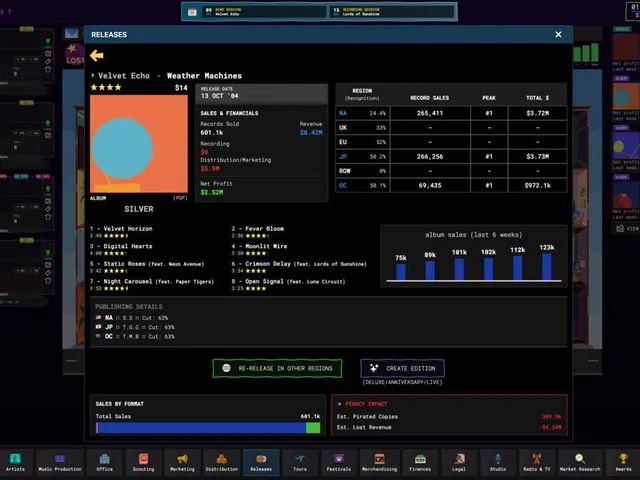Click 265,411 record sales cell
Viewport: 640px width, 480px height.
(430, 113)
